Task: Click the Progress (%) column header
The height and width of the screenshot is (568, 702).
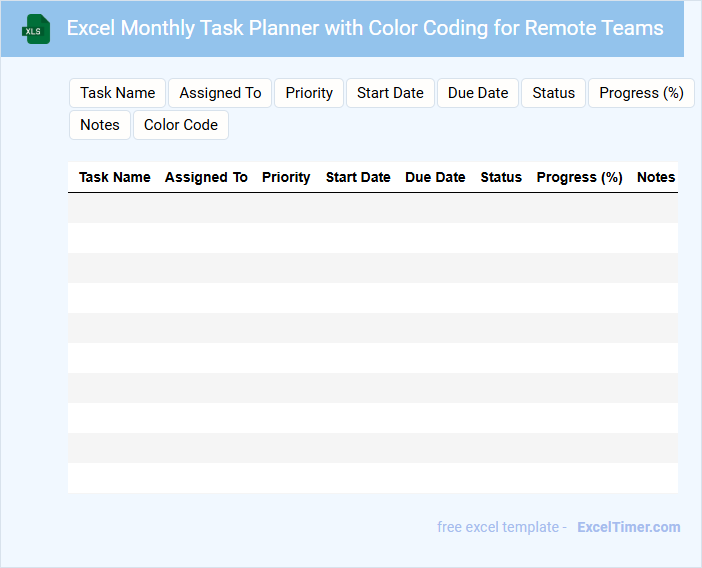Action: click(580, 177)
